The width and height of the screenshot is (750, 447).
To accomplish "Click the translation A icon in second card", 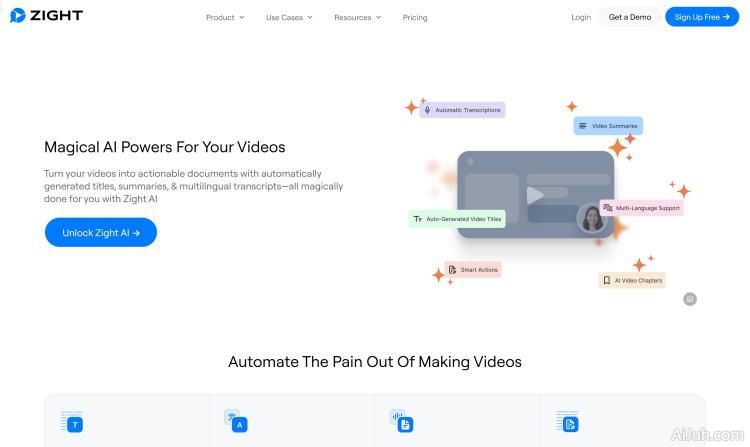I will (238, 424).
